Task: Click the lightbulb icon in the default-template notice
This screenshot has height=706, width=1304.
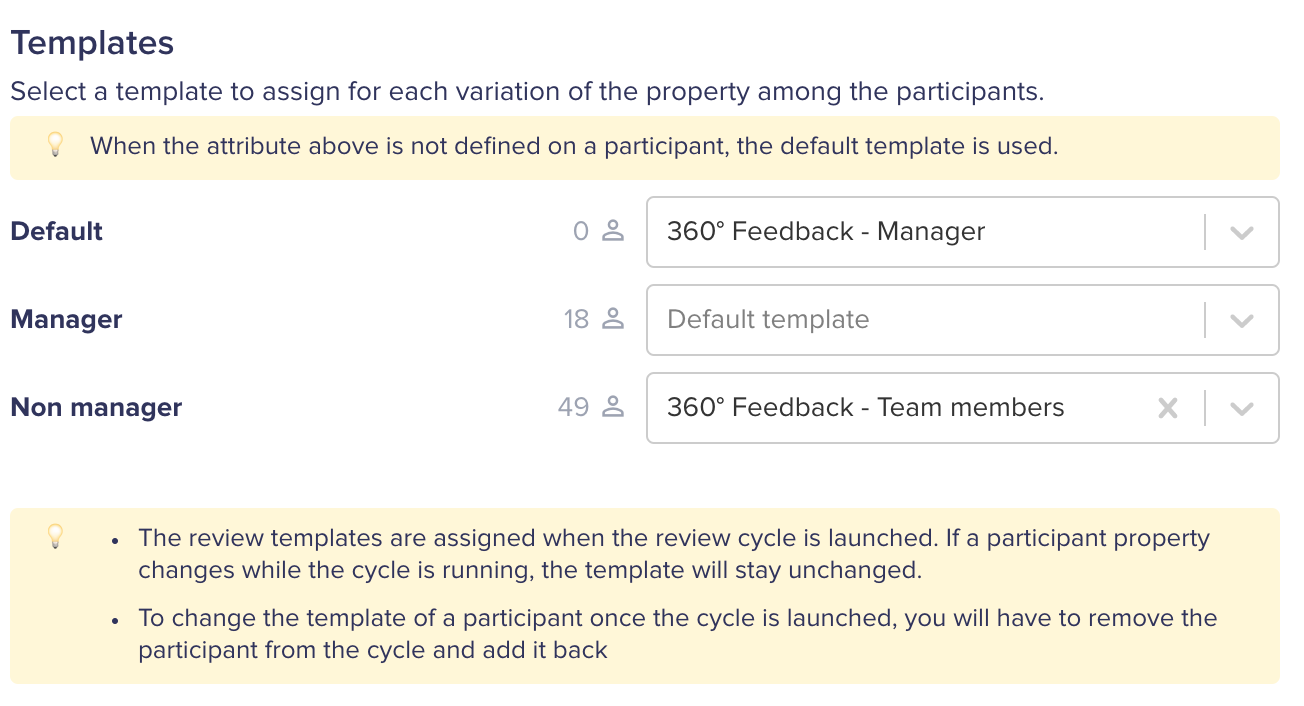Action: (x=56, y=146)
